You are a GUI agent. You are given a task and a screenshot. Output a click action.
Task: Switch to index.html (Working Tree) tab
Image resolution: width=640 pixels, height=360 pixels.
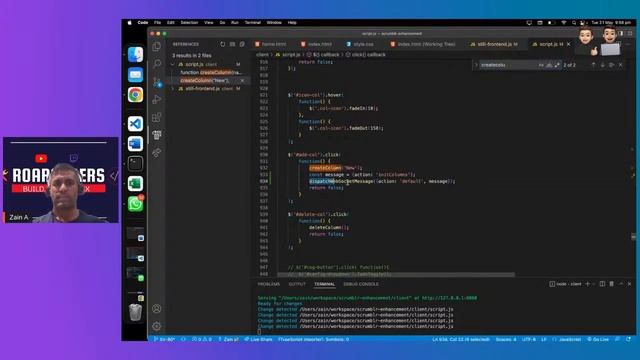coord(423,44)
